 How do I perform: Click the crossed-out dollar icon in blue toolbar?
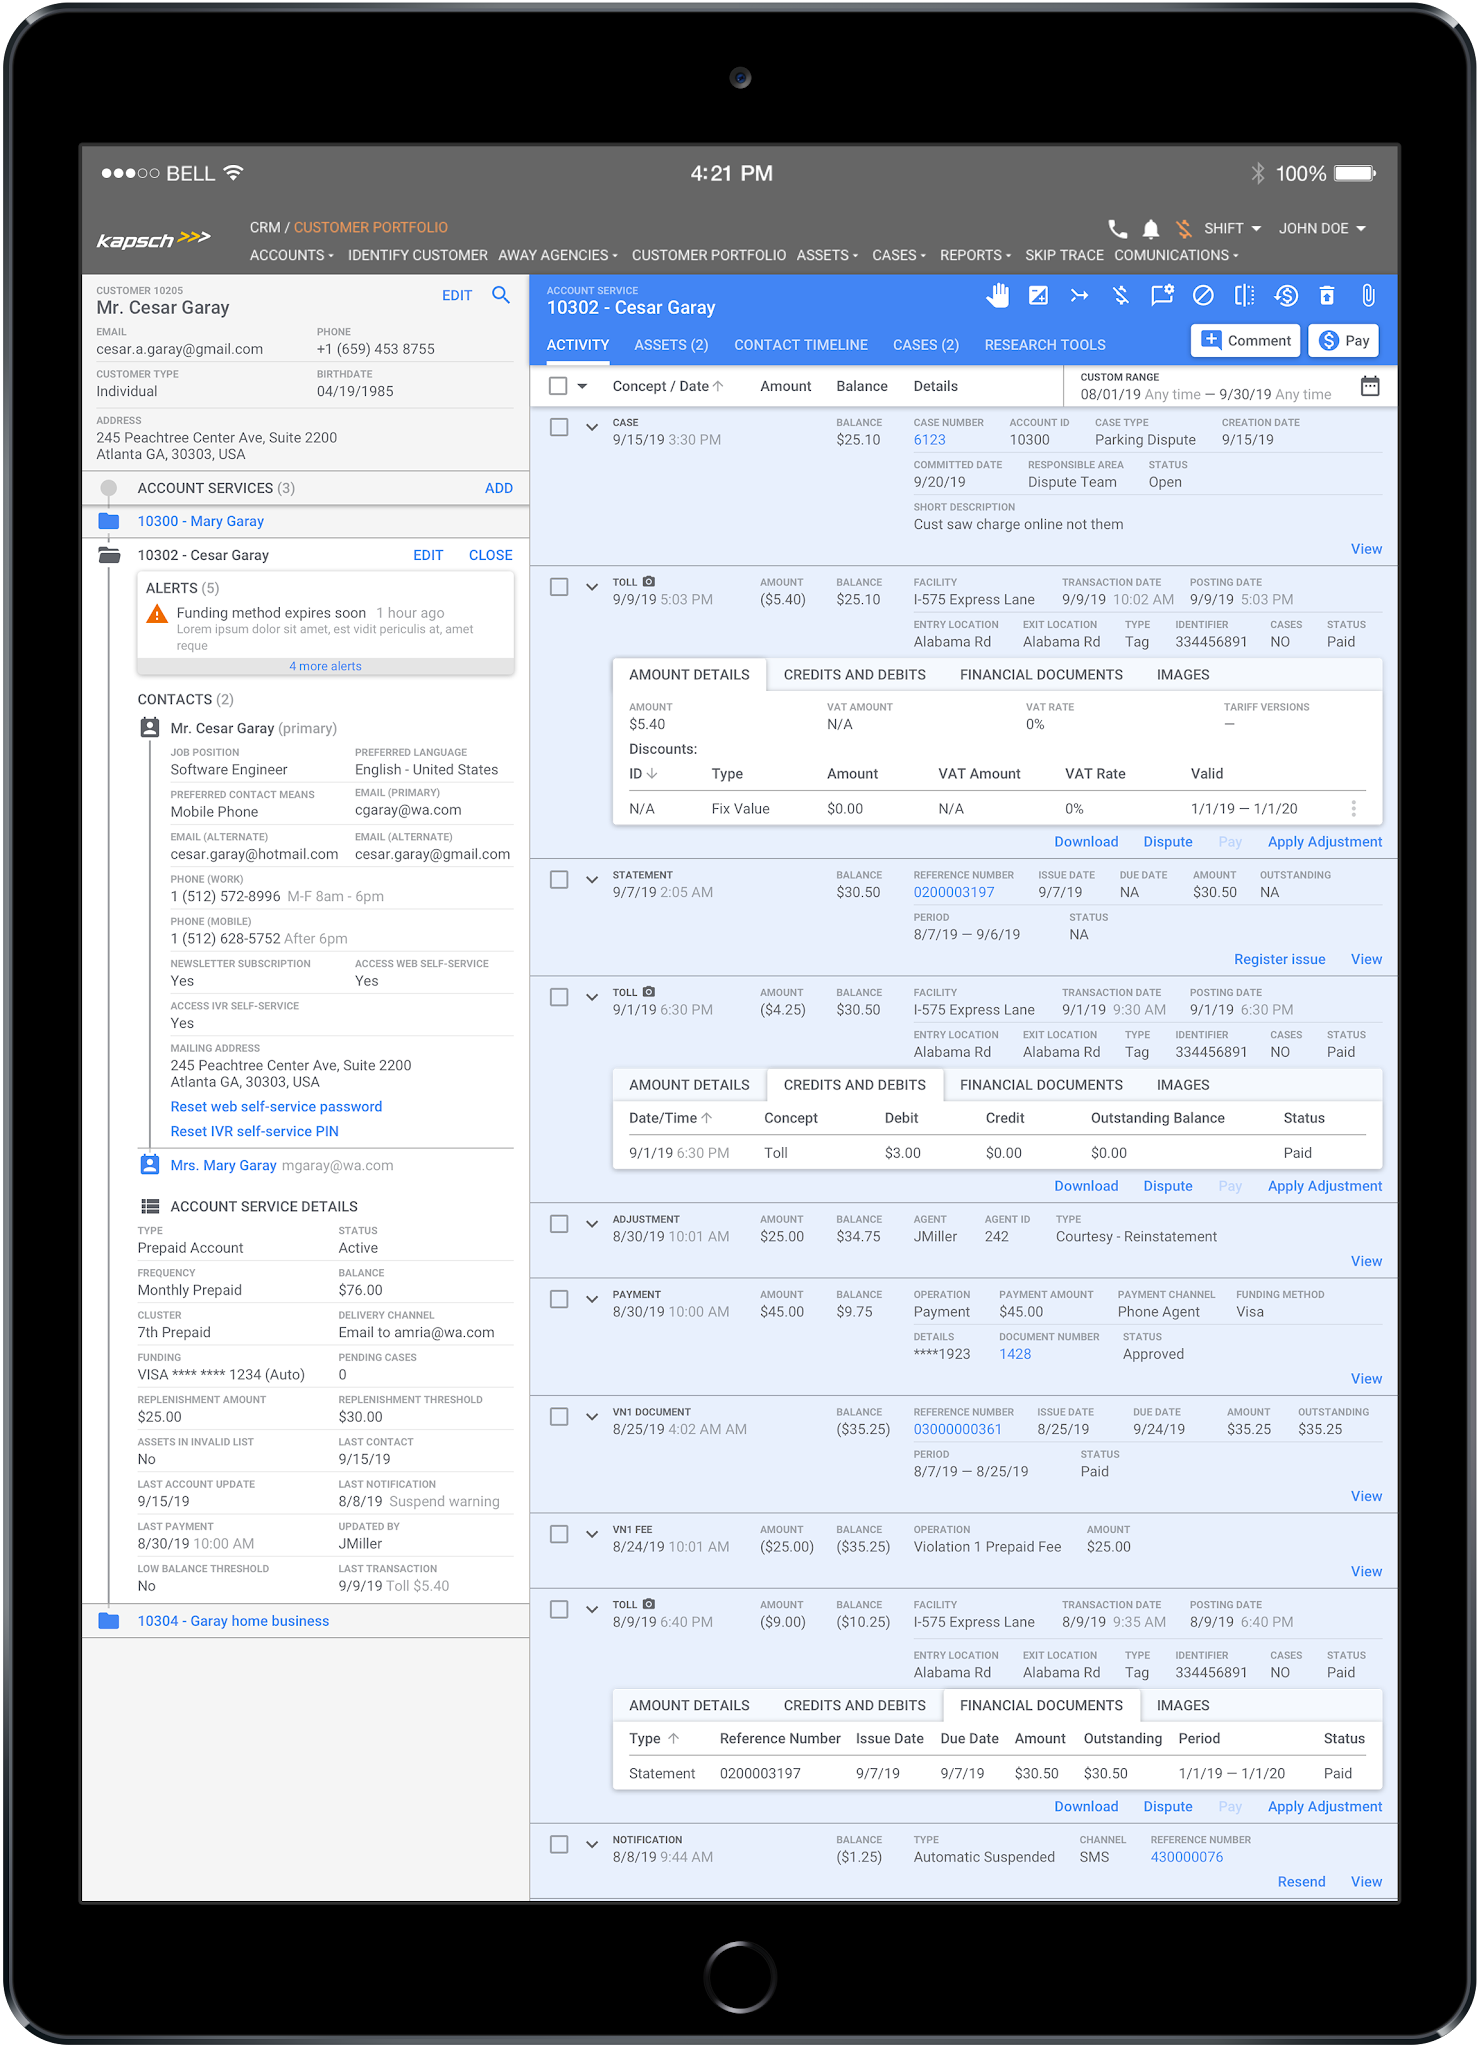(x=1120, y=295)
